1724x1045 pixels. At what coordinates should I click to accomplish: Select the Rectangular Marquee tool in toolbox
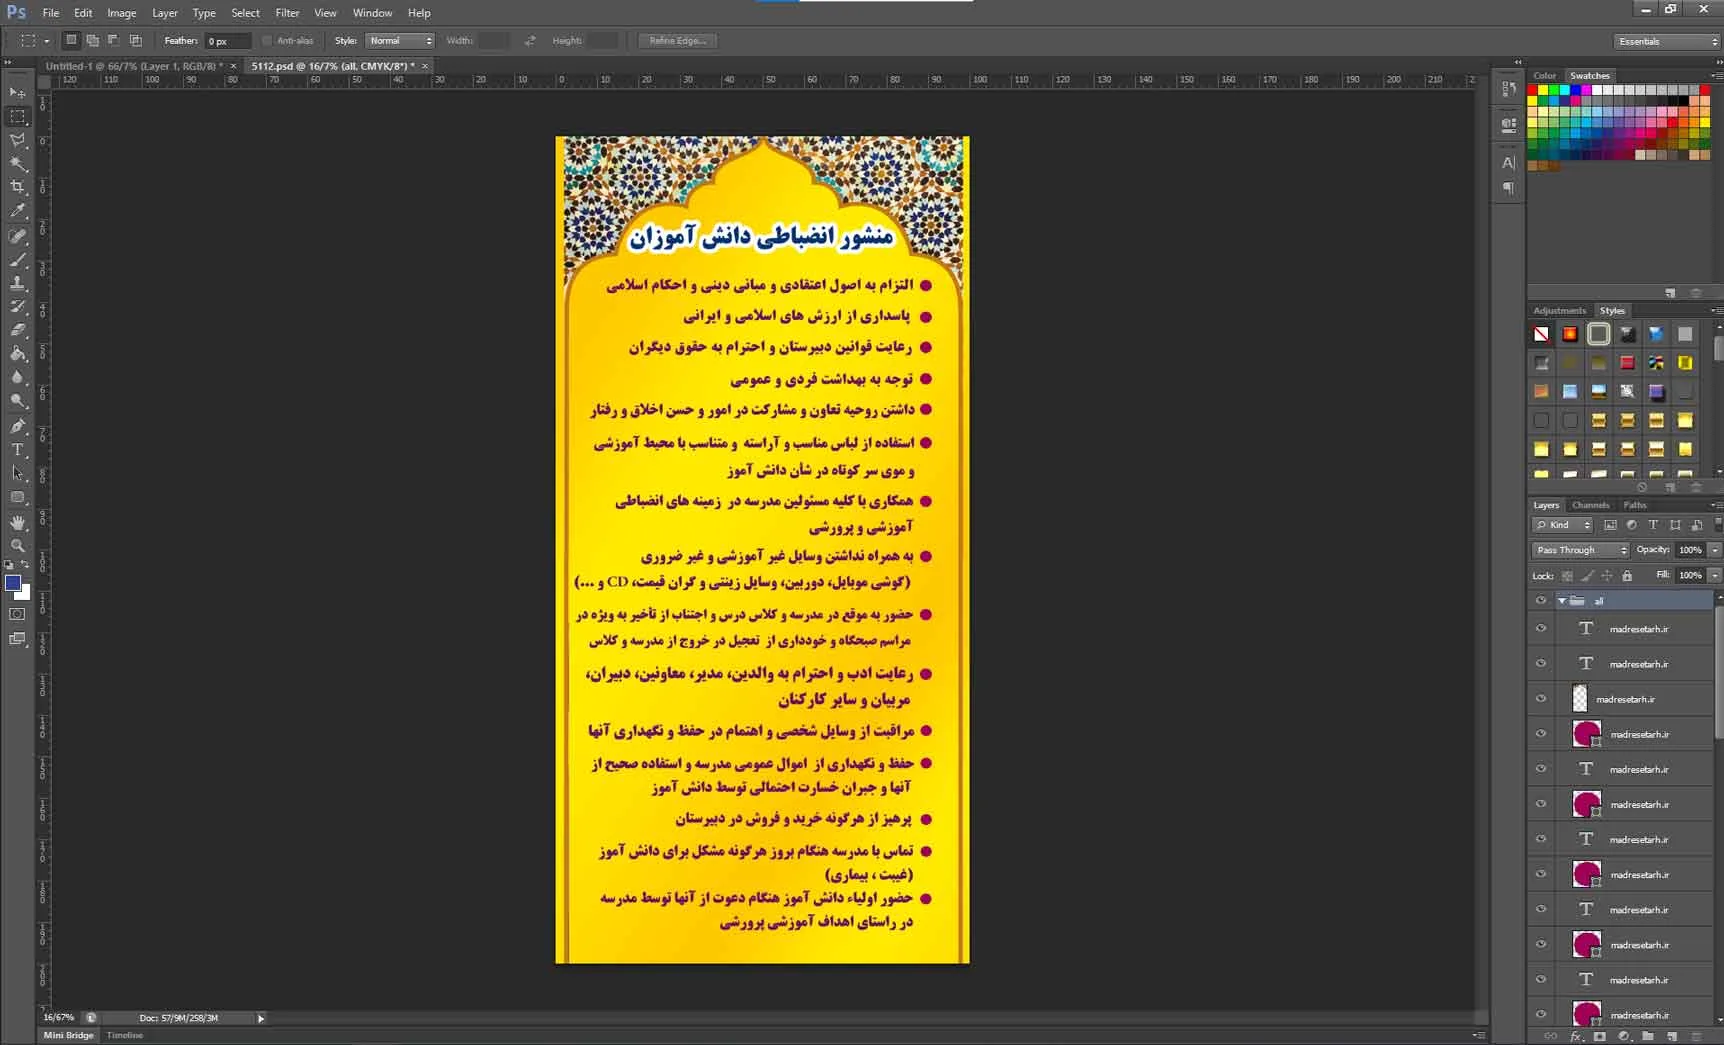18,116
